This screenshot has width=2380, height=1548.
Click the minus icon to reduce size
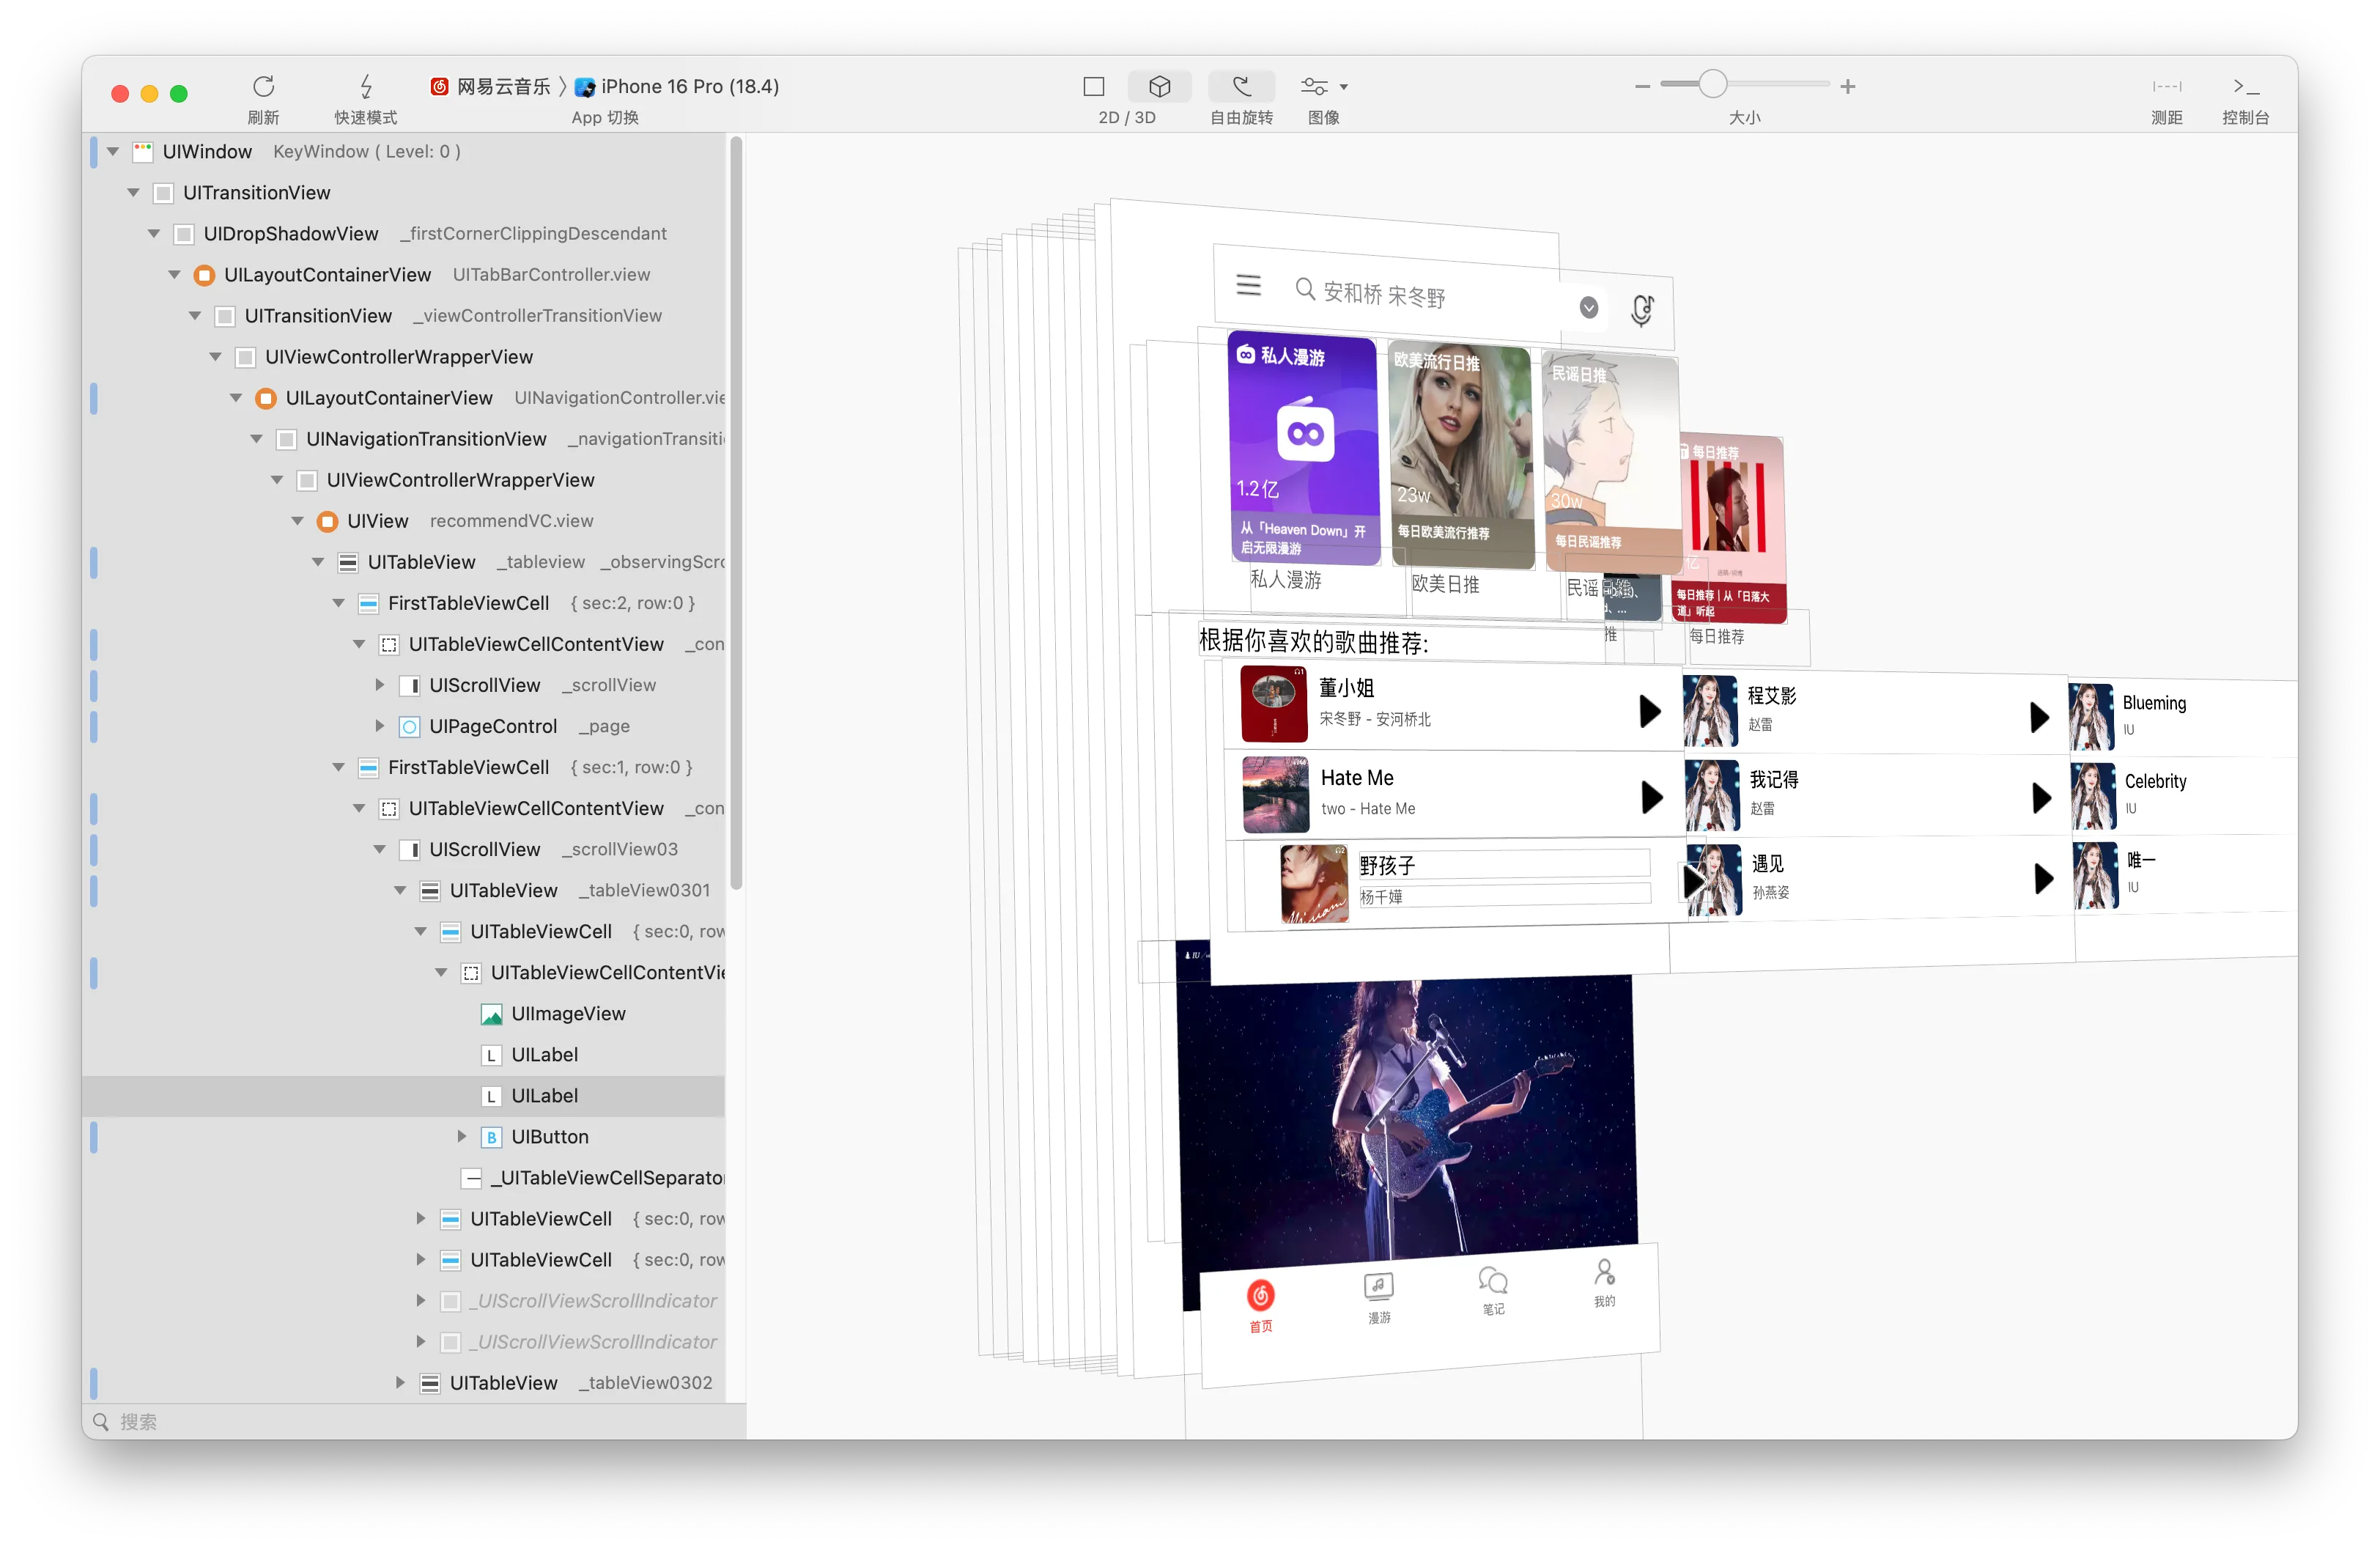pos(1642,87)
